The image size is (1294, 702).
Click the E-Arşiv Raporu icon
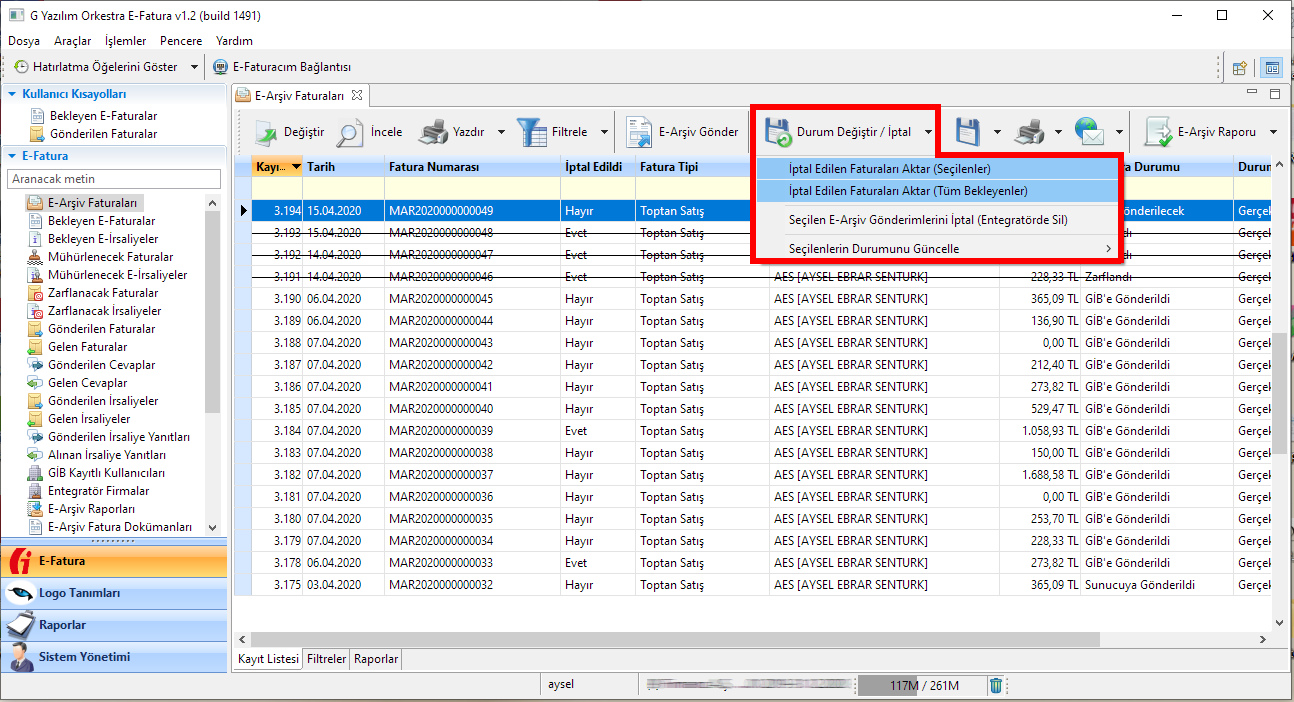(1158, 132)
